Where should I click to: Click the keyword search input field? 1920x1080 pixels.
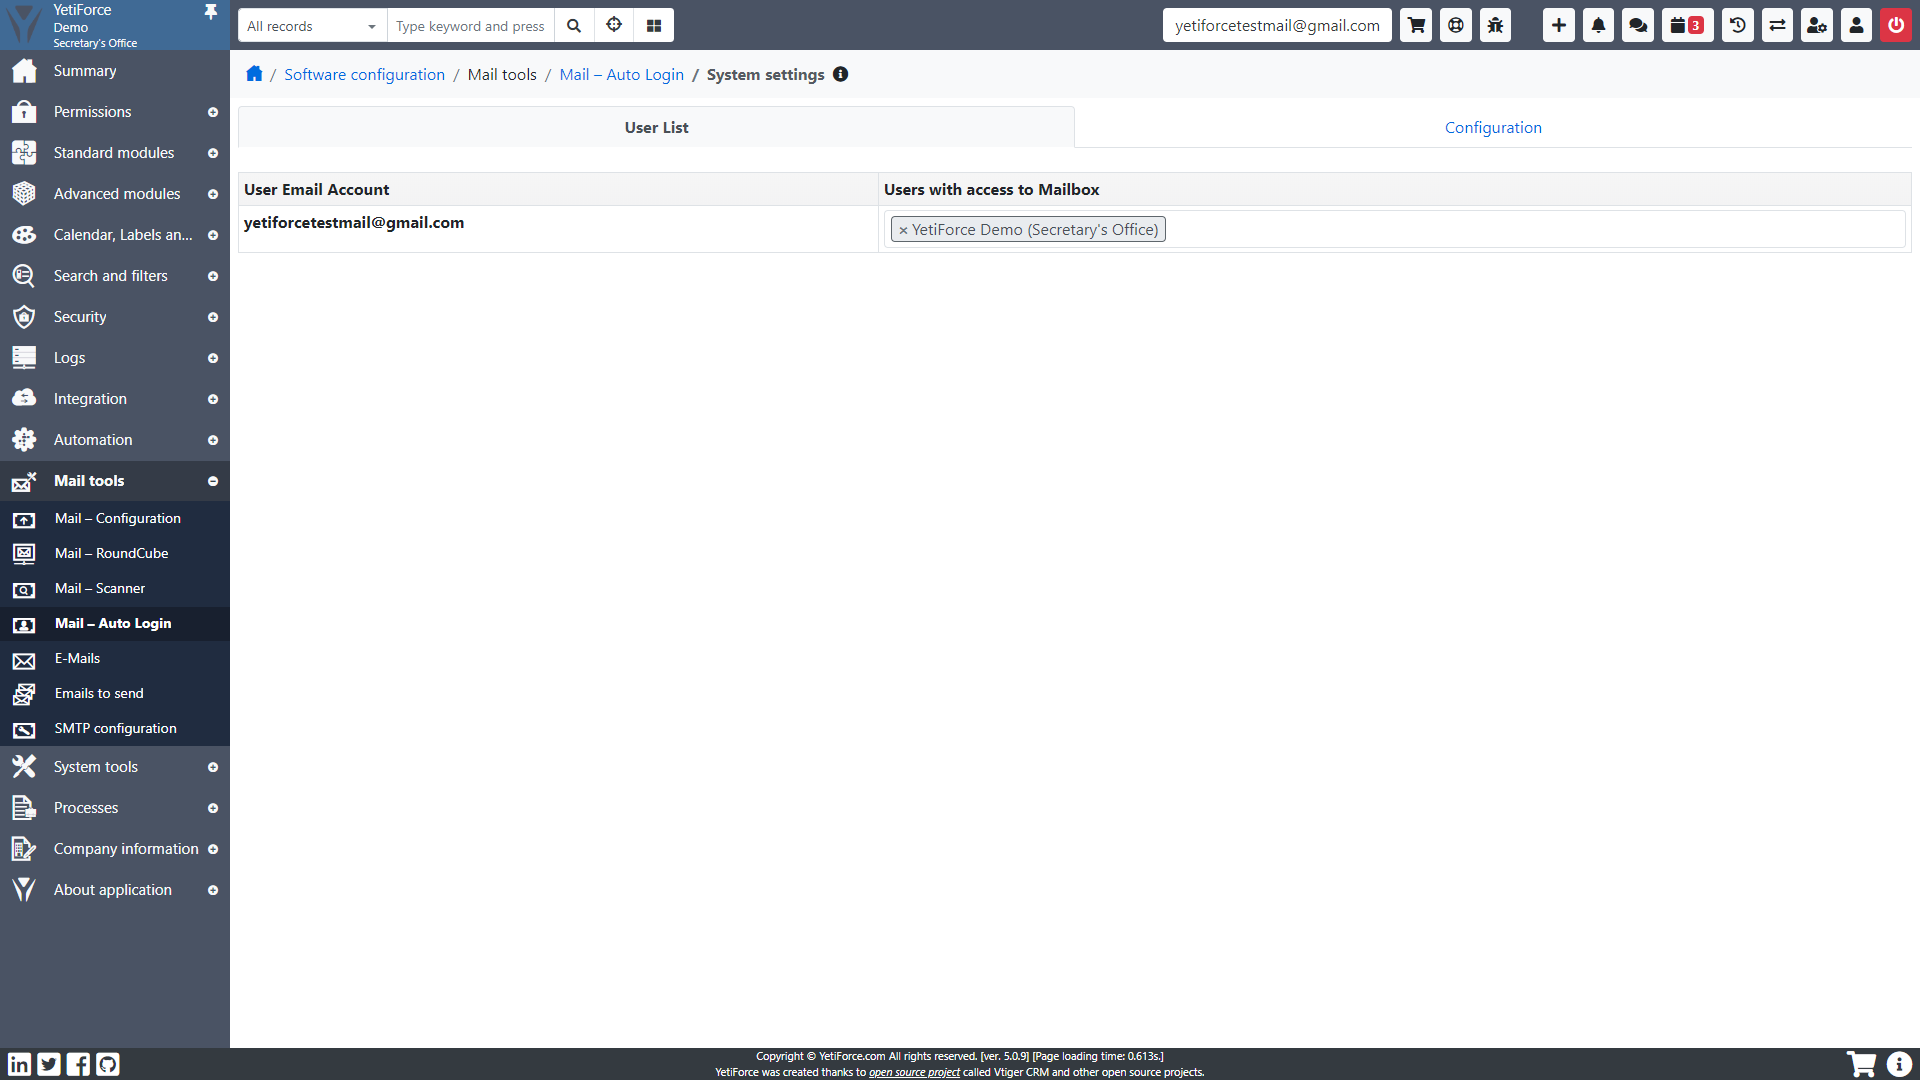tap(470, 26)
